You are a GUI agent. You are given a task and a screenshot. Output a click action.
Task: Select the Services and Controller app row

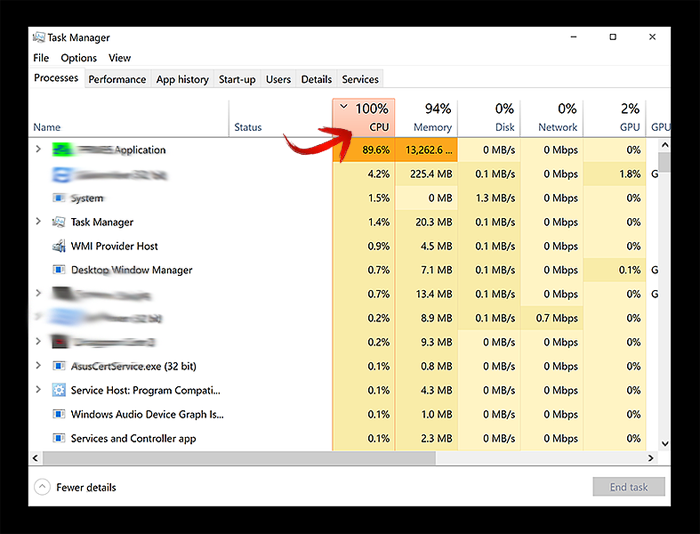coord(343,438)
